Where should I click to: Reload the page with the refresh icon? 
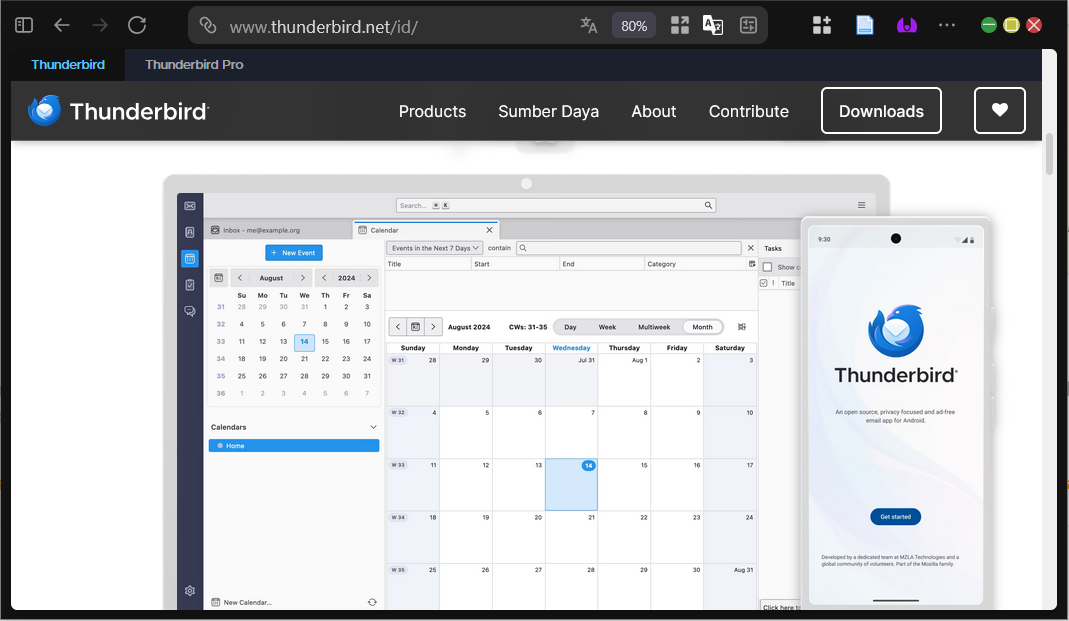(137, 25)
